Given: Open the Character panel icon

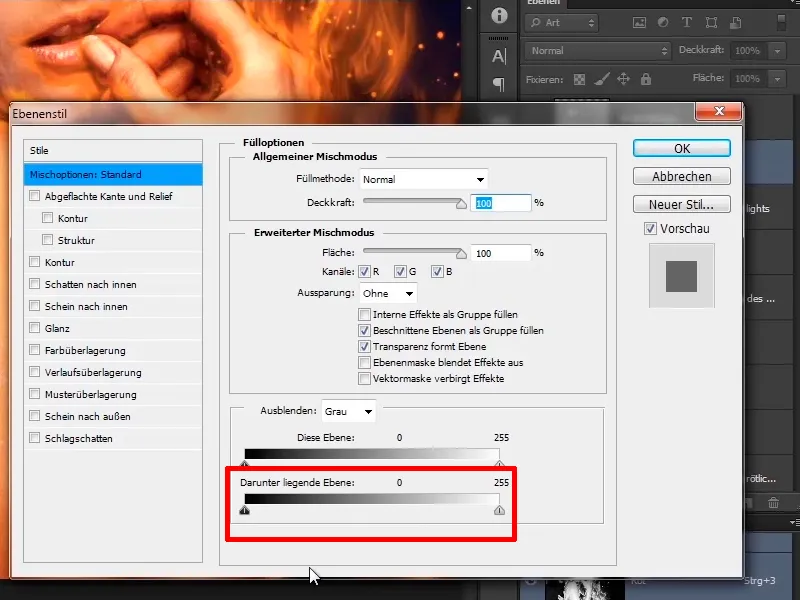Looking at the screenshot, I should (499, 56).
